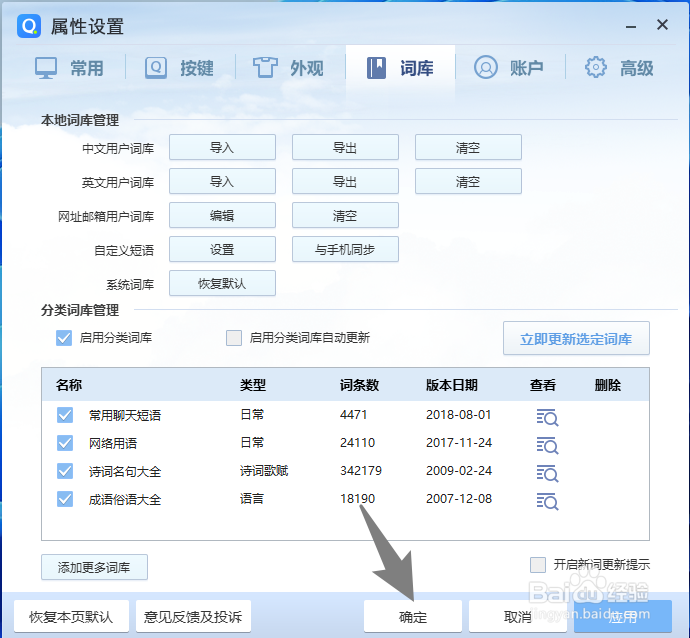
Task: Click the 删除 column header
Action: 607,385
